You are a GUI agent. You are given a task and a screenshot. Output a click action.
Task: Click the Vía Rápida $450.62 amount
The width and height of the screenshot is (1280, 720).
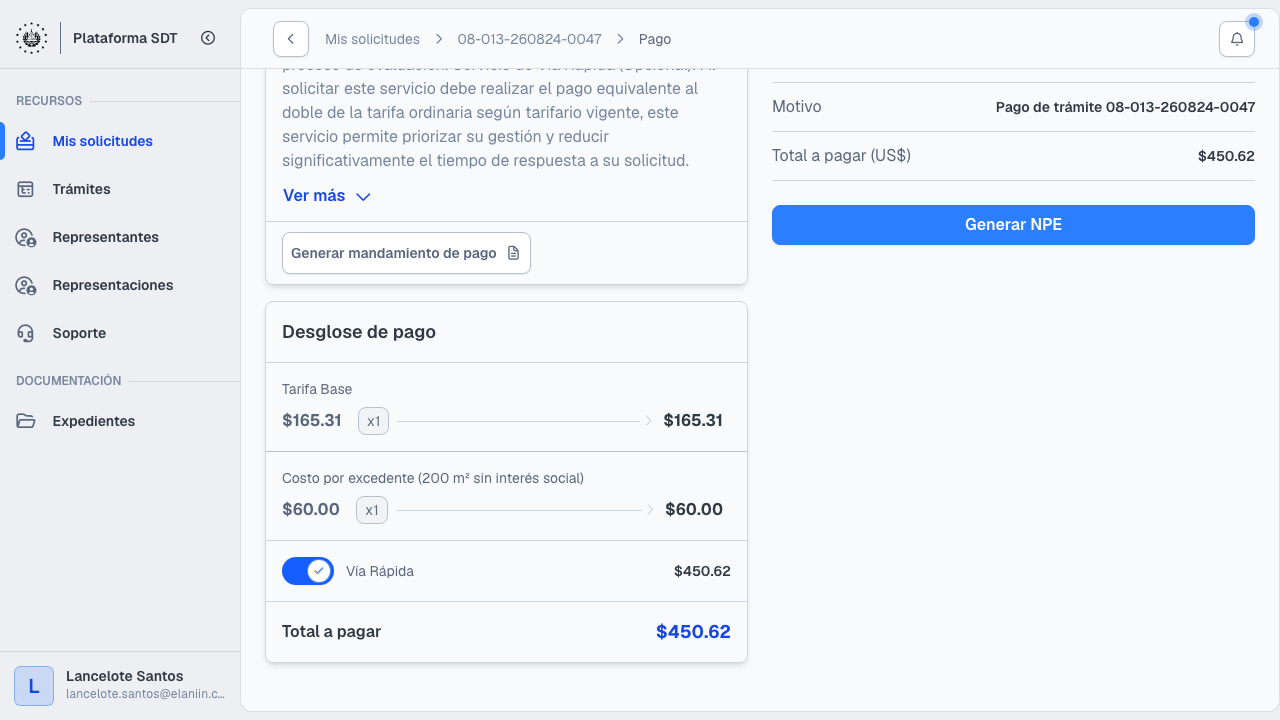[702, 571]
